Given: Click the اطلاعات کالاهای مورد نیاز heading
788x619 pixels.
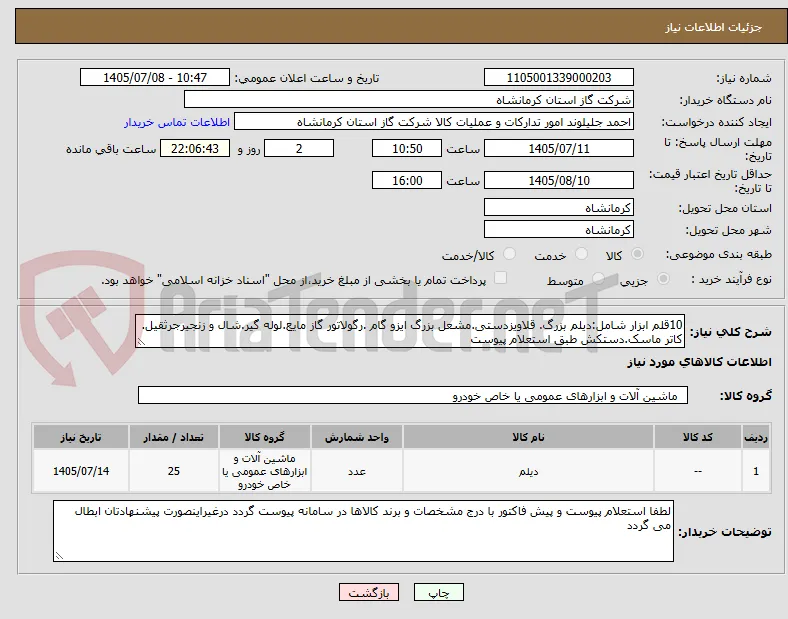Looking at the screenshot, I should click(x=699, y=362).
